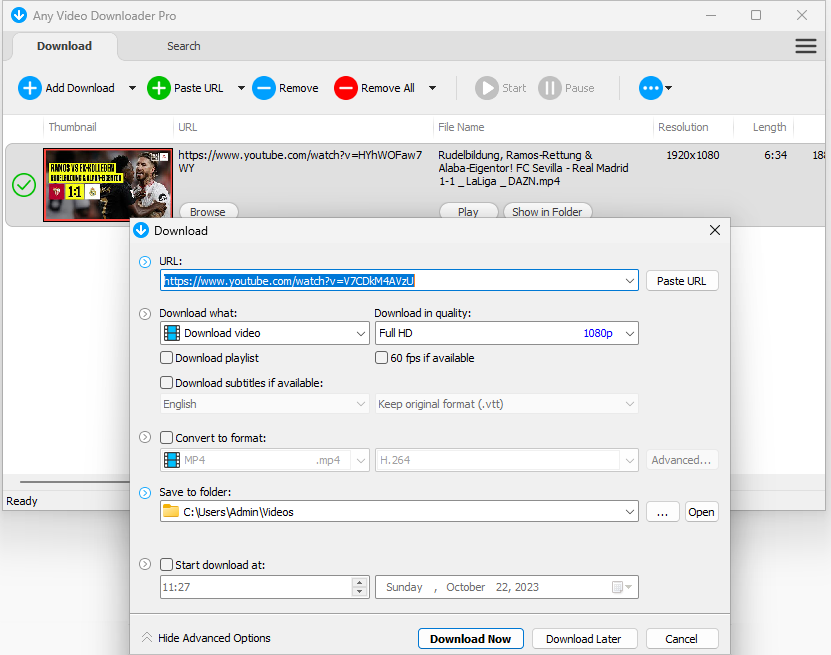Increase the start time with the up stepper
Image resolution: width=831 pixels, height=655 pixels.
tap(360, 582)
